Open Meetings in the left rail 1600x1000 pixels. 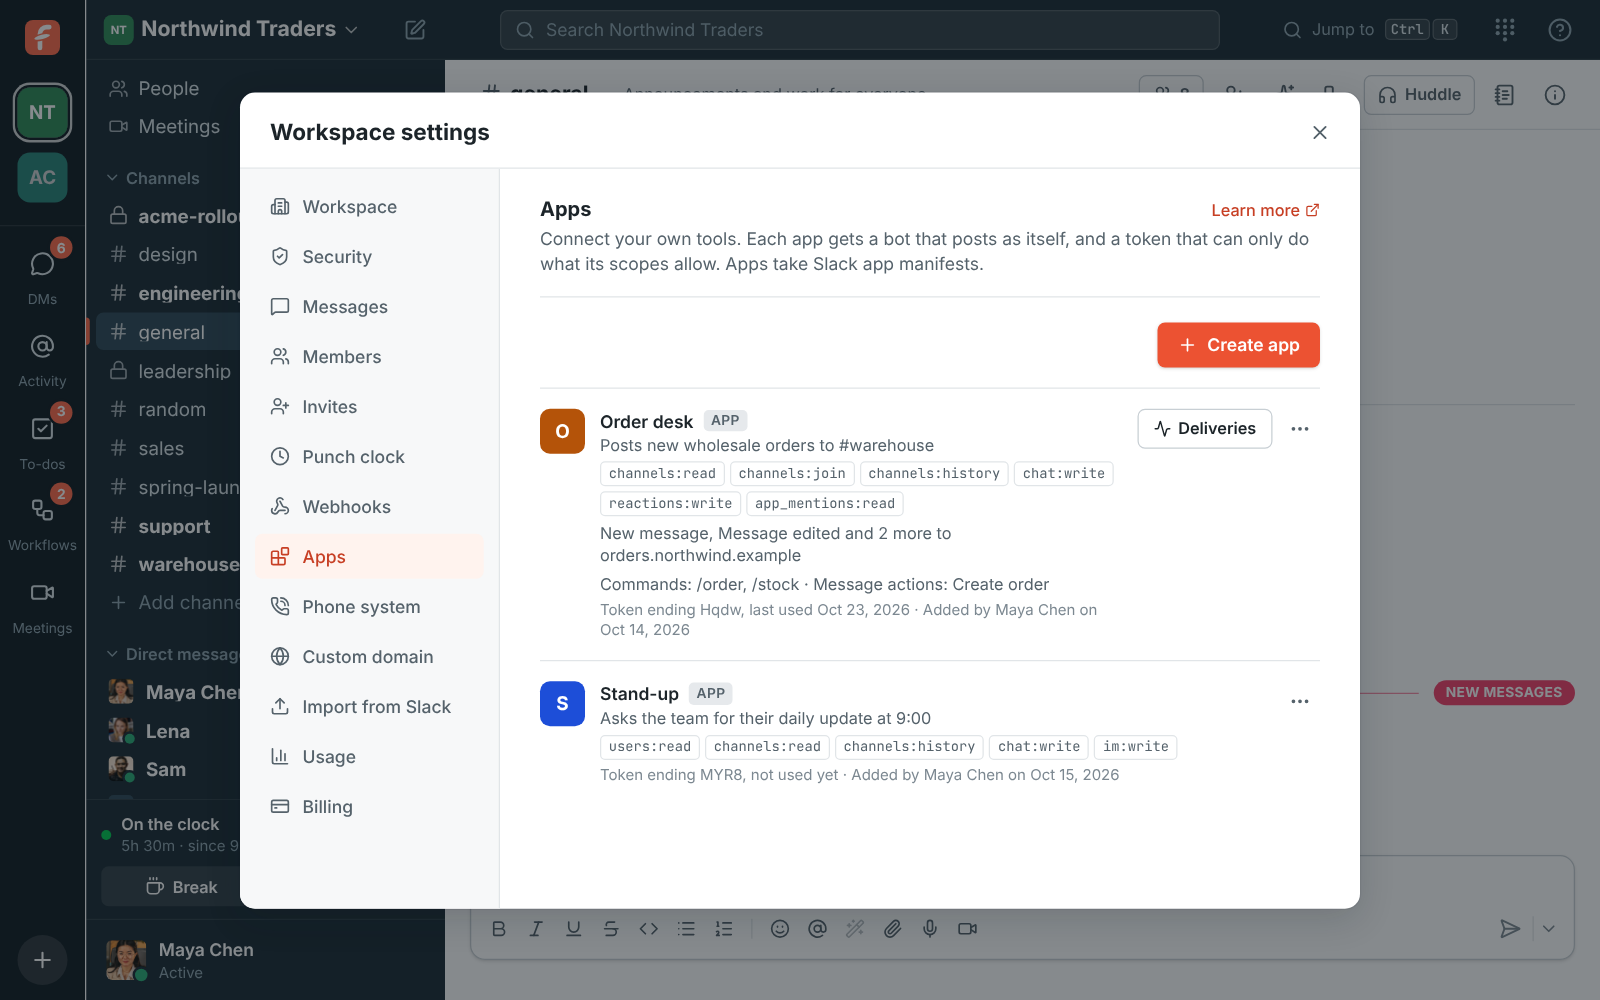[x=42, y=607]
